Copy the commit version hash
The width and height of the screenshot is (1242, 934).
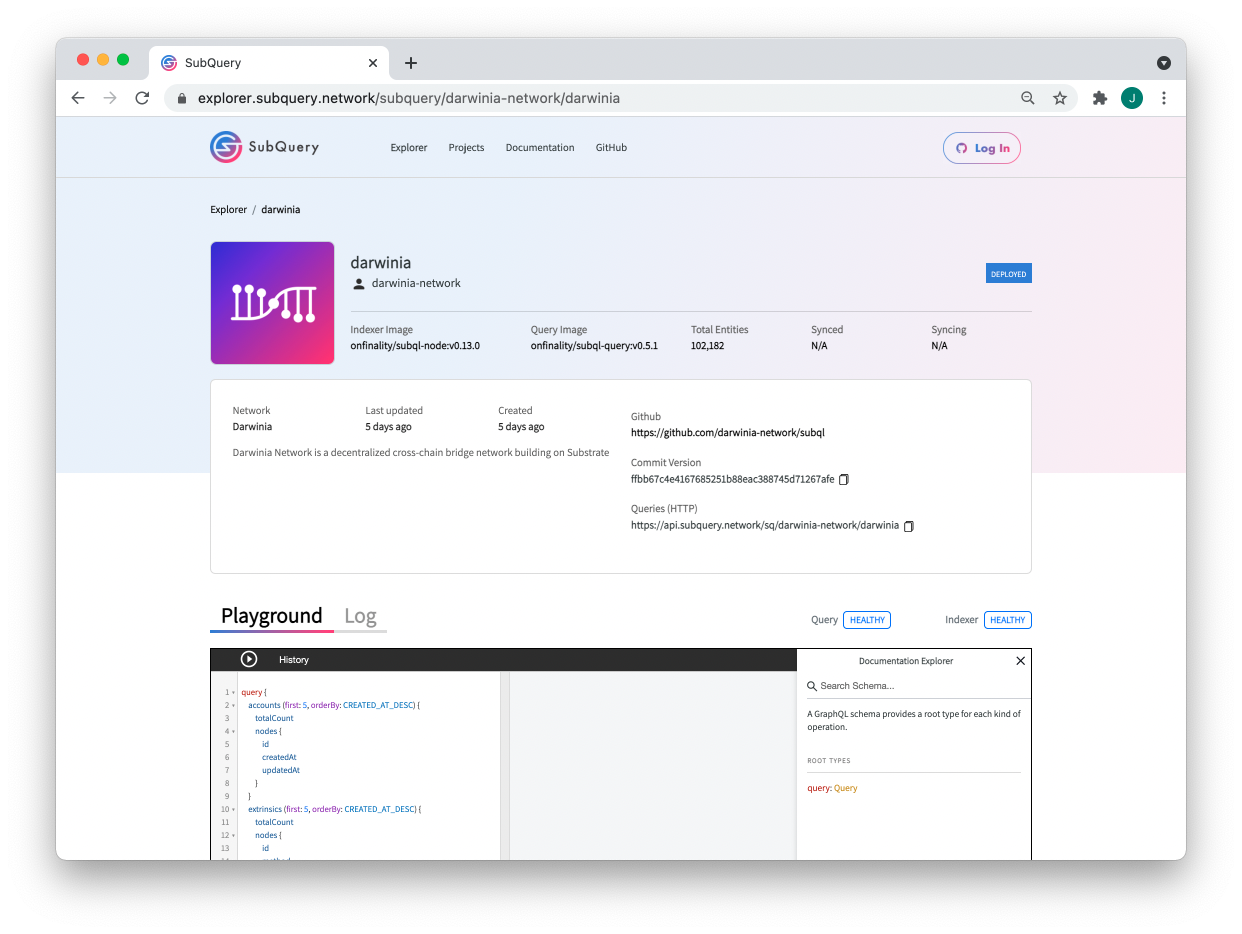pyautogui.click(x=844, y=480)
